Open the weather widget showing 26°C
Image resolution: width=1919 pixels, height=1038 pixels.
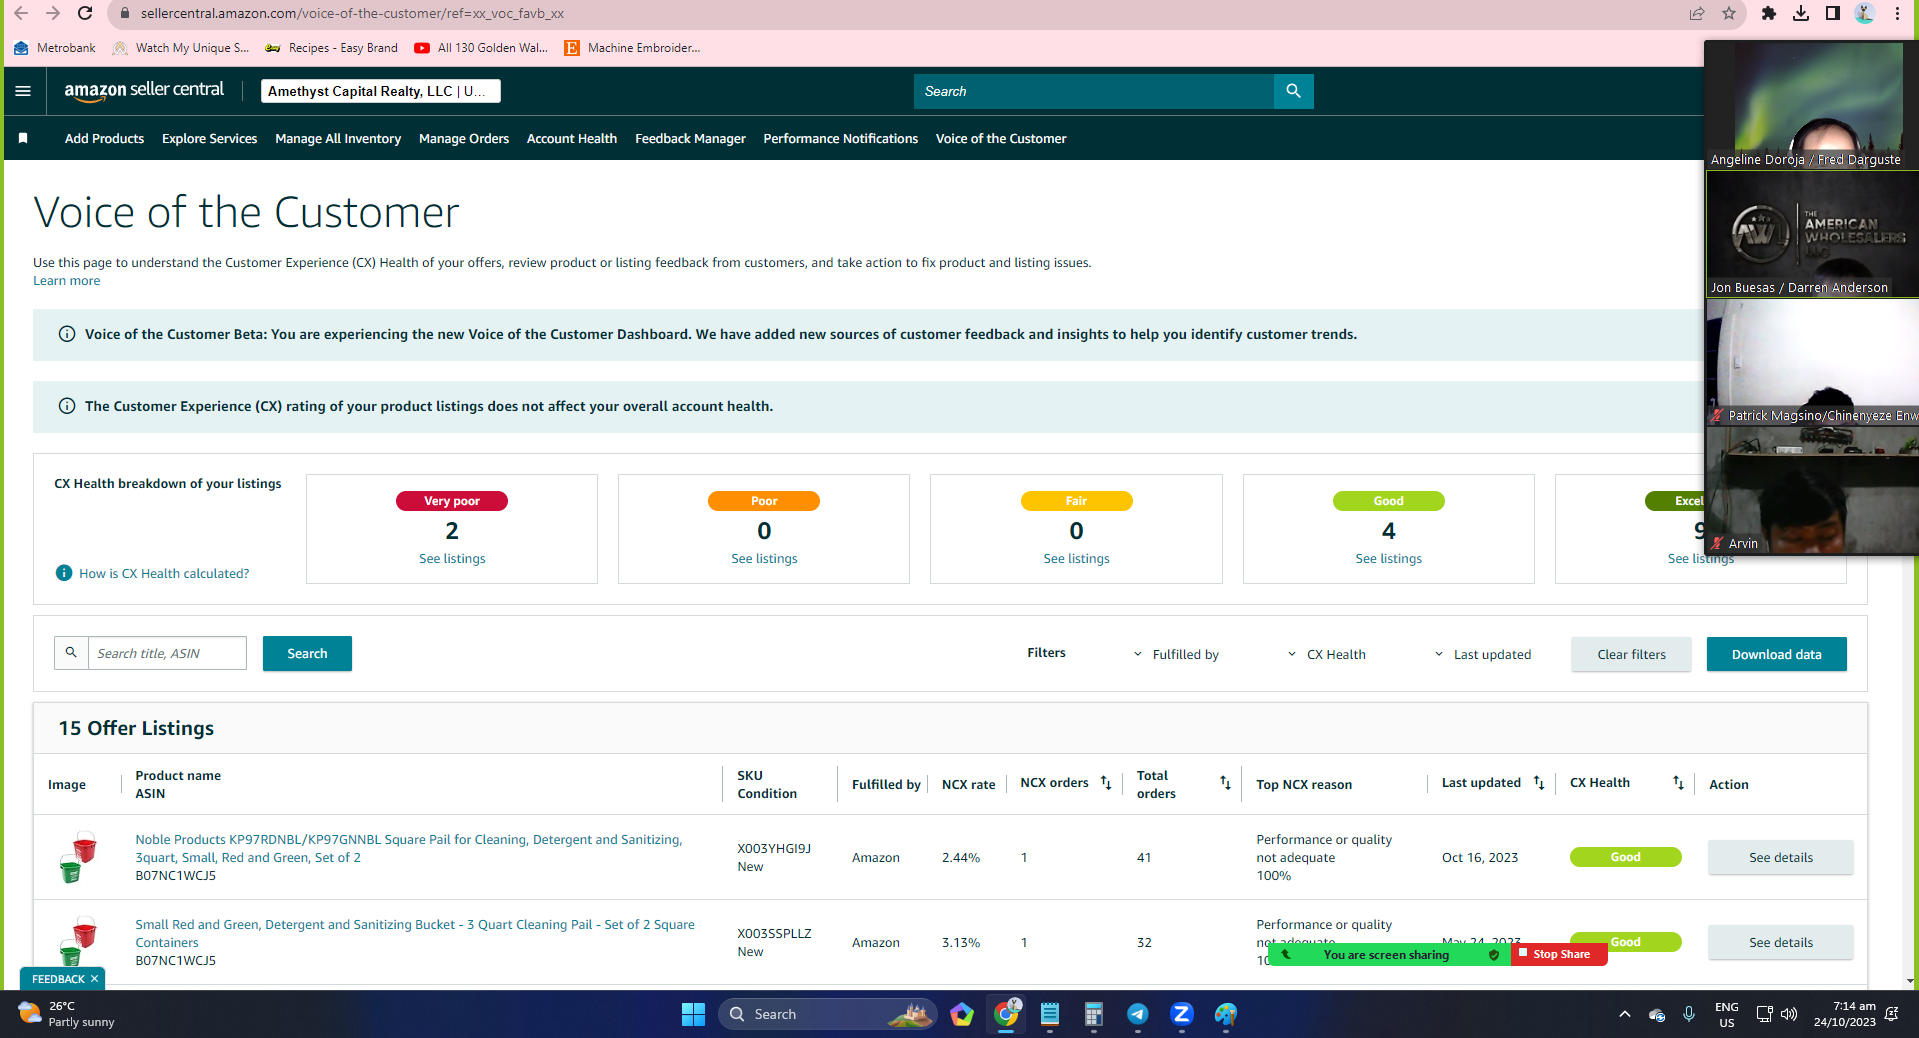point(66,1014)
